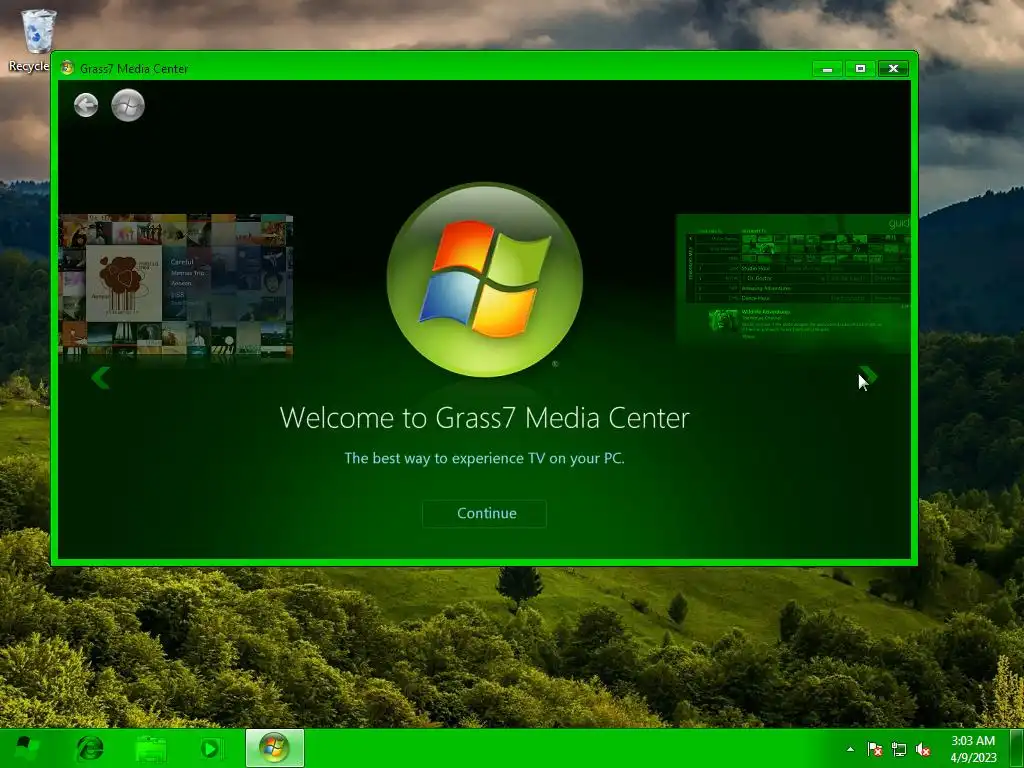
Task: Show next slide with right green arrow
Action: 868,377
